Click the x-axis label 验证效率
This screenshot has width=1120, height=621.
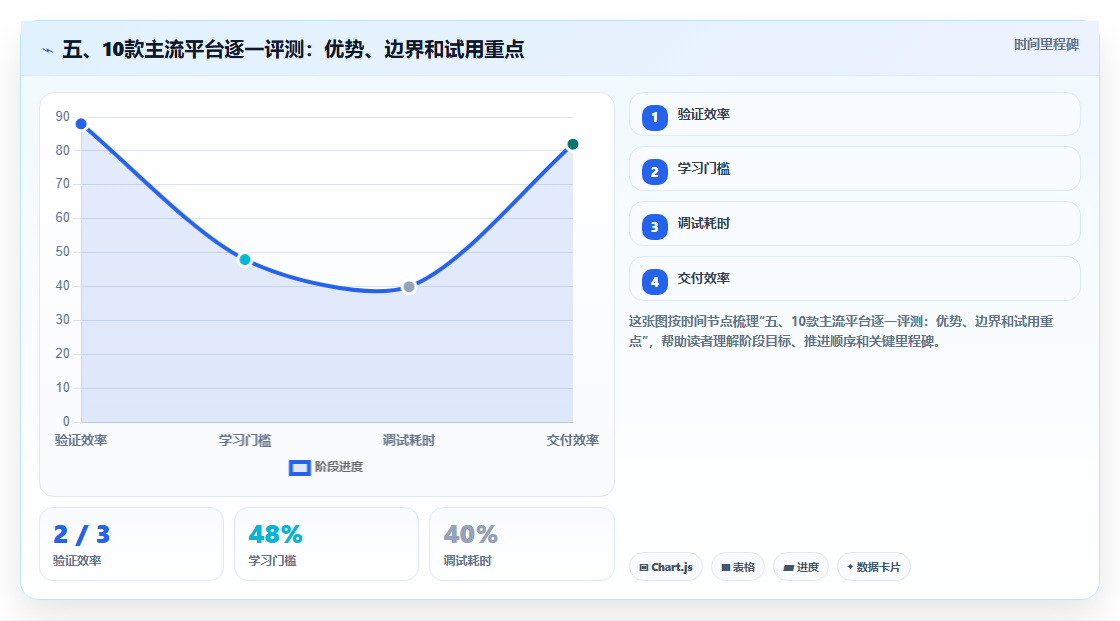point(81,440)
